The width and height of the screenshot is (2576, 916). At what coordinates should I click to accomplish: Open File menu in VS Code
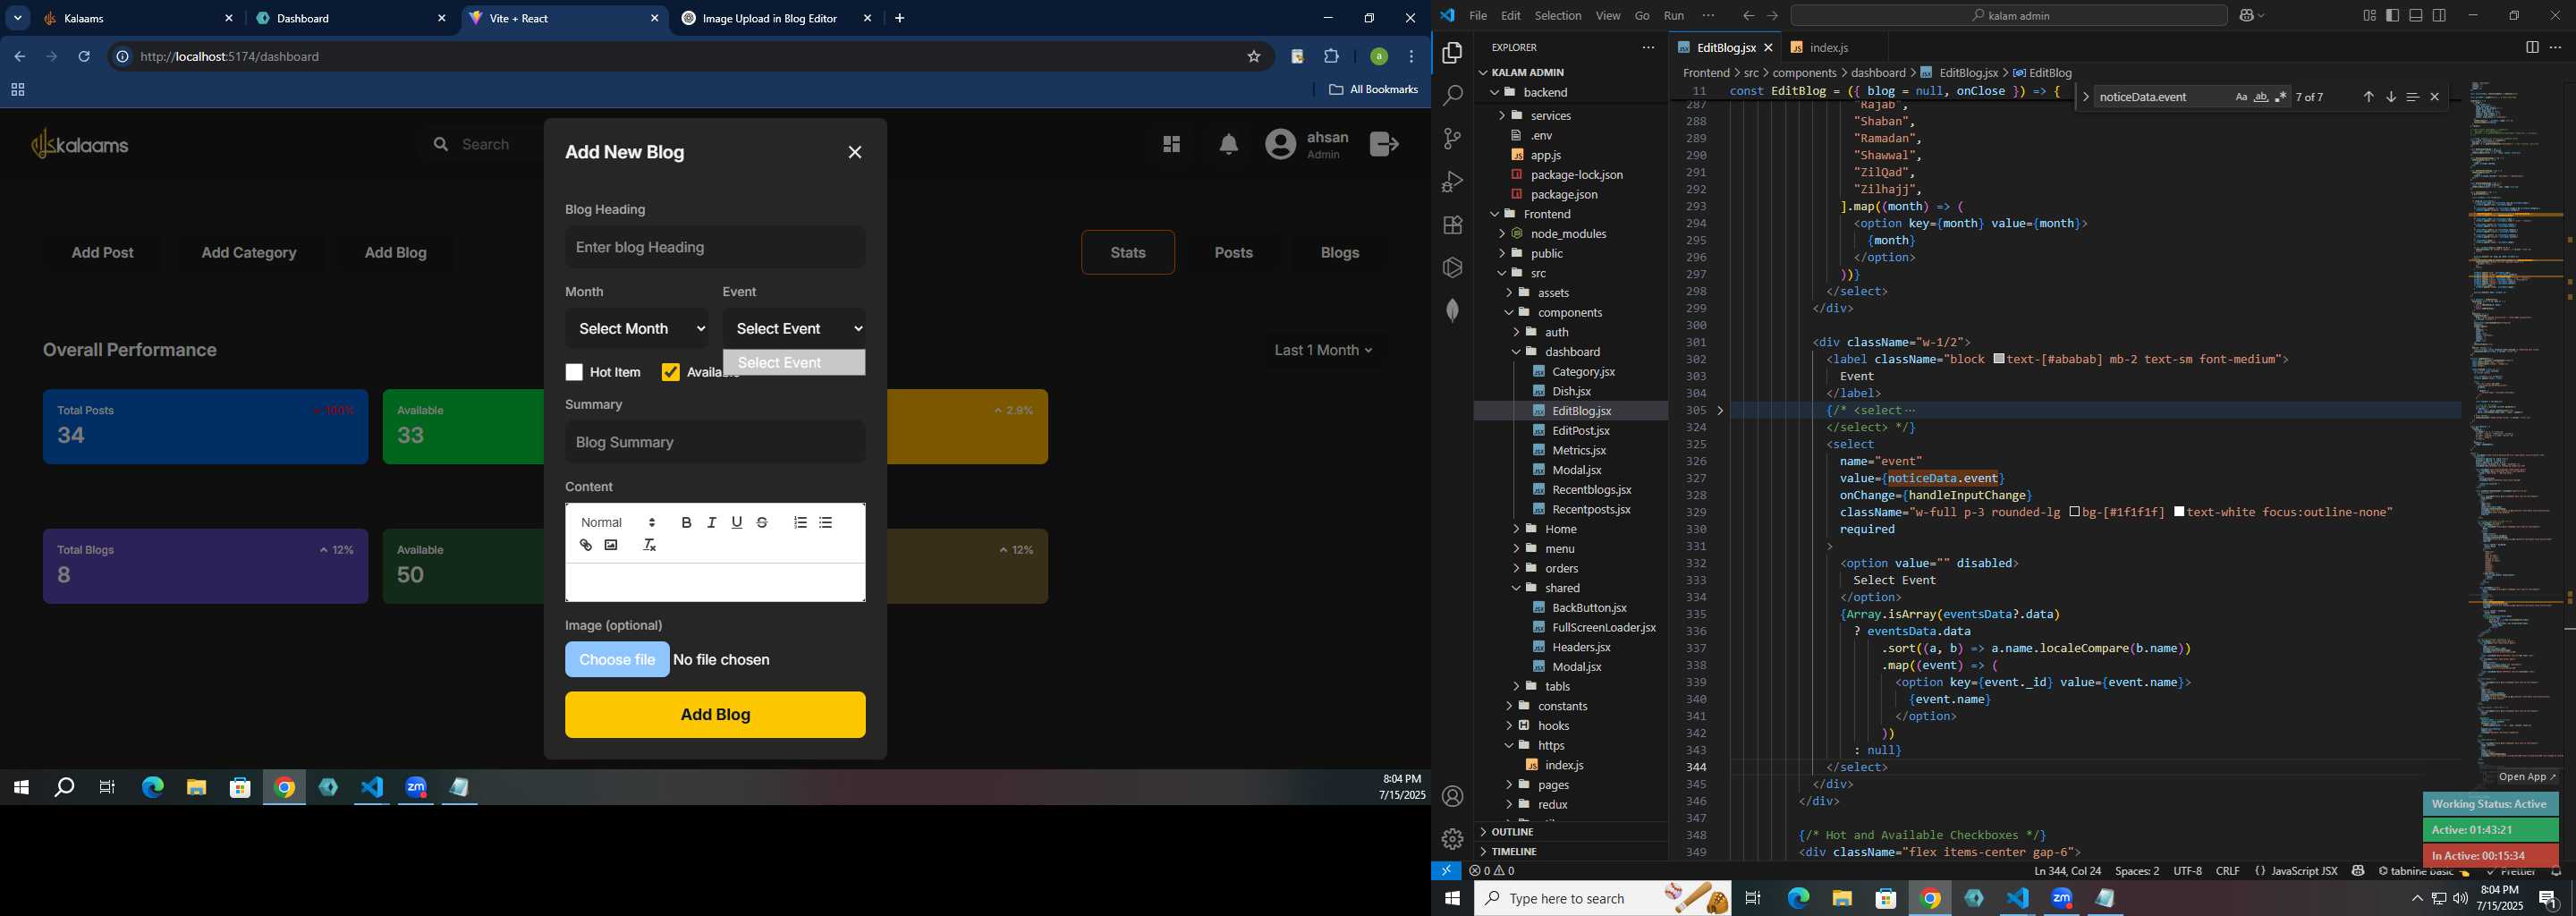tap(1478, 15)
